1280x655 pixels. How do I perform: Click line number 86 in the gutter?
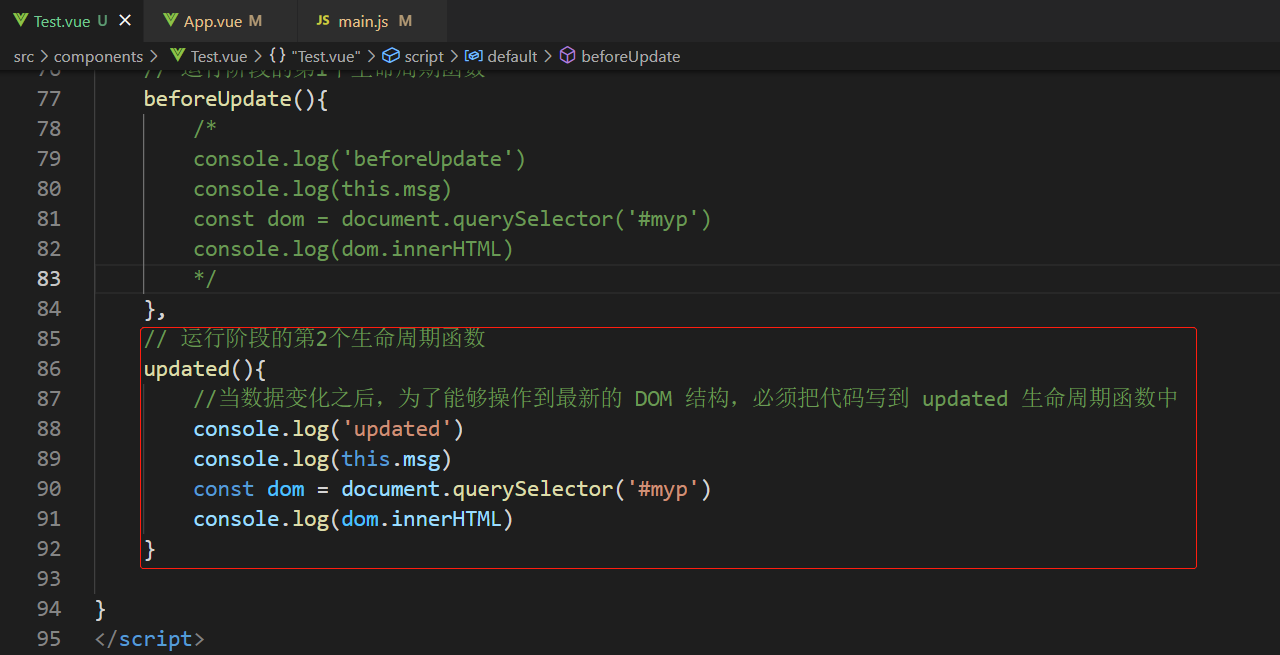[x=49, y=368]
